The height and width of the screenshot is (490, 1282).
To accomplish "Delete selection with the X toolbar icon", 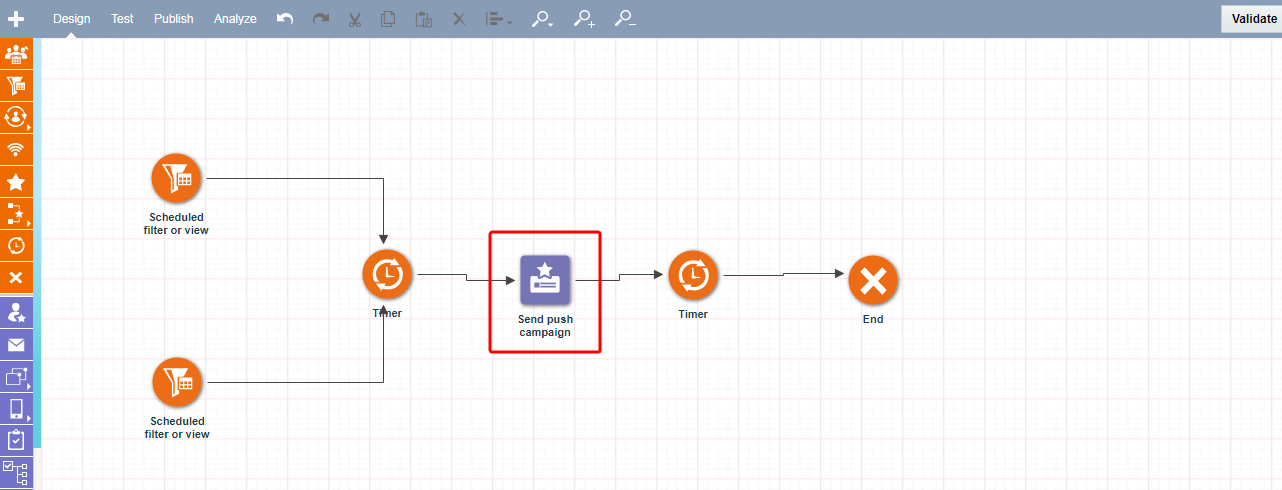I will point(459,19).
